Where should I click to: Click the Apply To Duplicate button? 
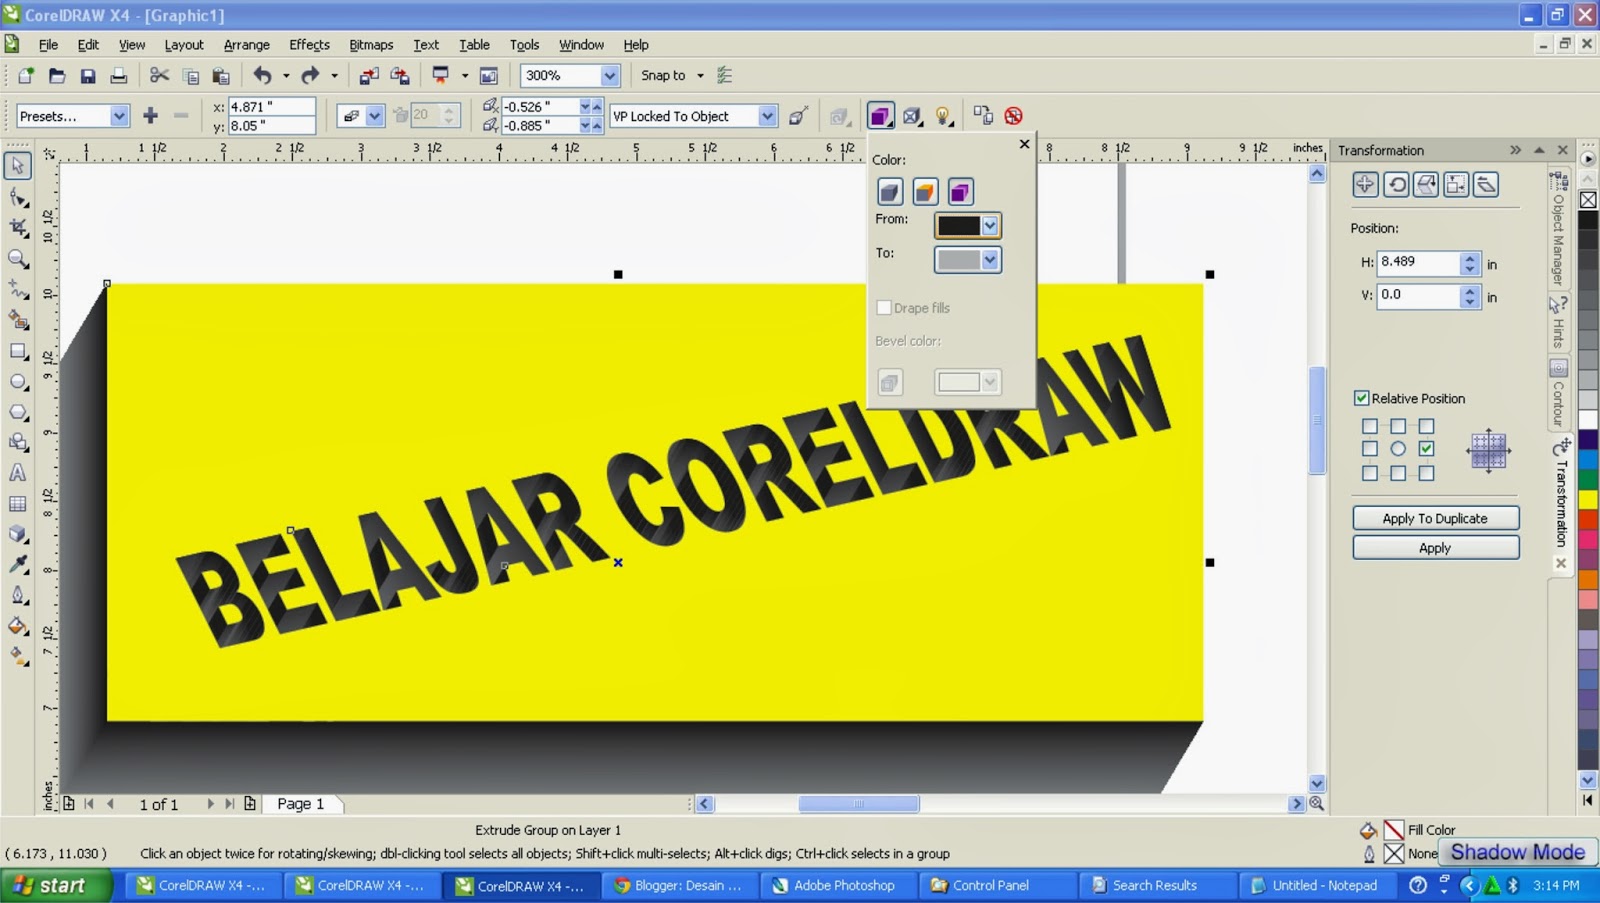point(1435,518)
